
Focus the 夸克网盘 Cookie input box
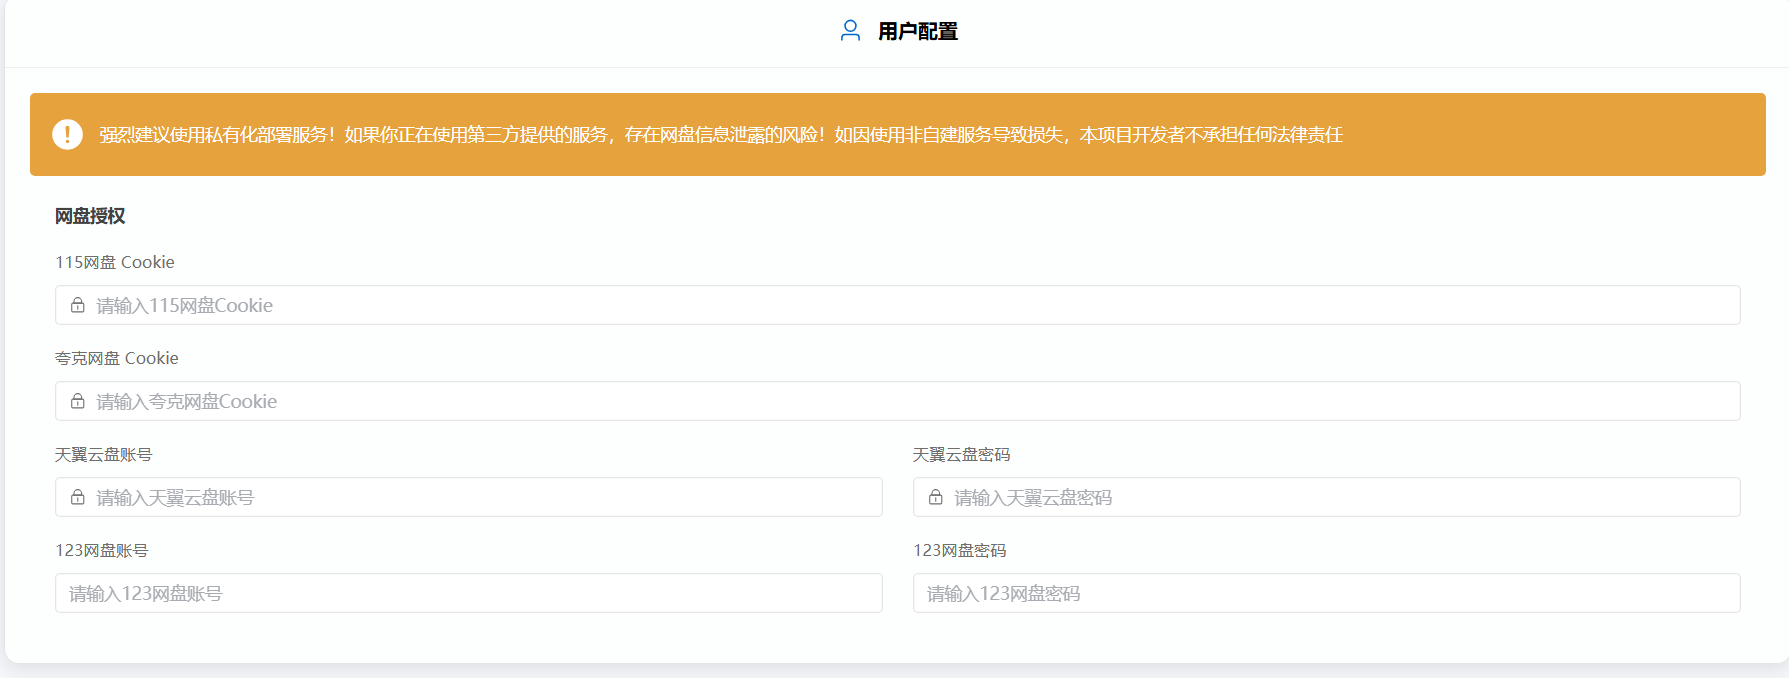pos(900,401)
